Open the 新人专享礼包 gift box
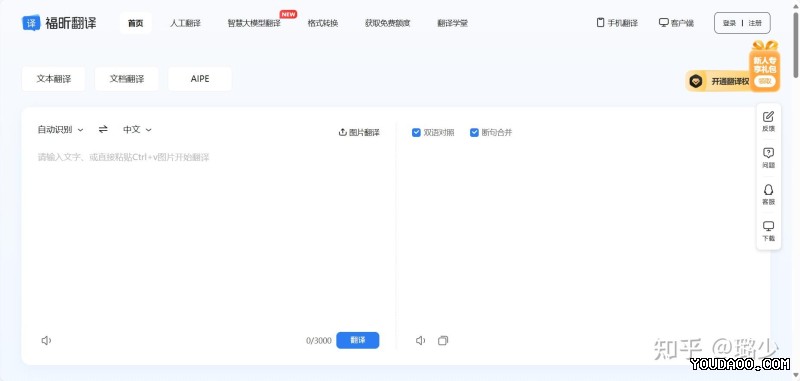Viewport: 800px width, 381px height. pyautogui.click(x=765, y=65)
